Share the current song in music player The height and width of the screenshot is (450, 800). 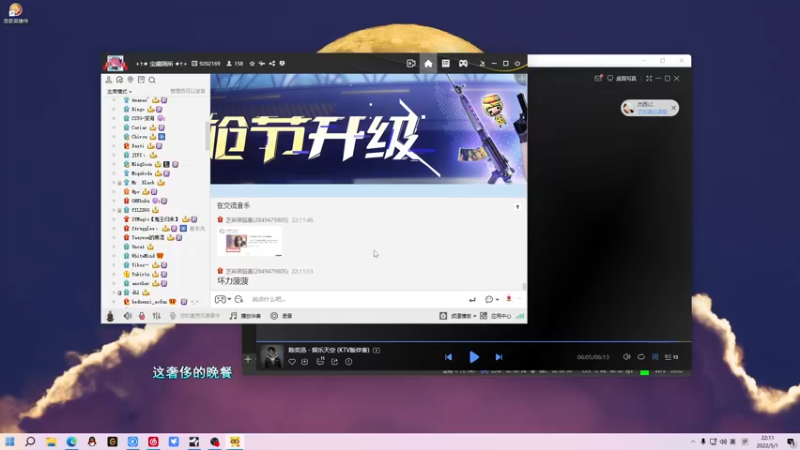[x=334, y=362]
